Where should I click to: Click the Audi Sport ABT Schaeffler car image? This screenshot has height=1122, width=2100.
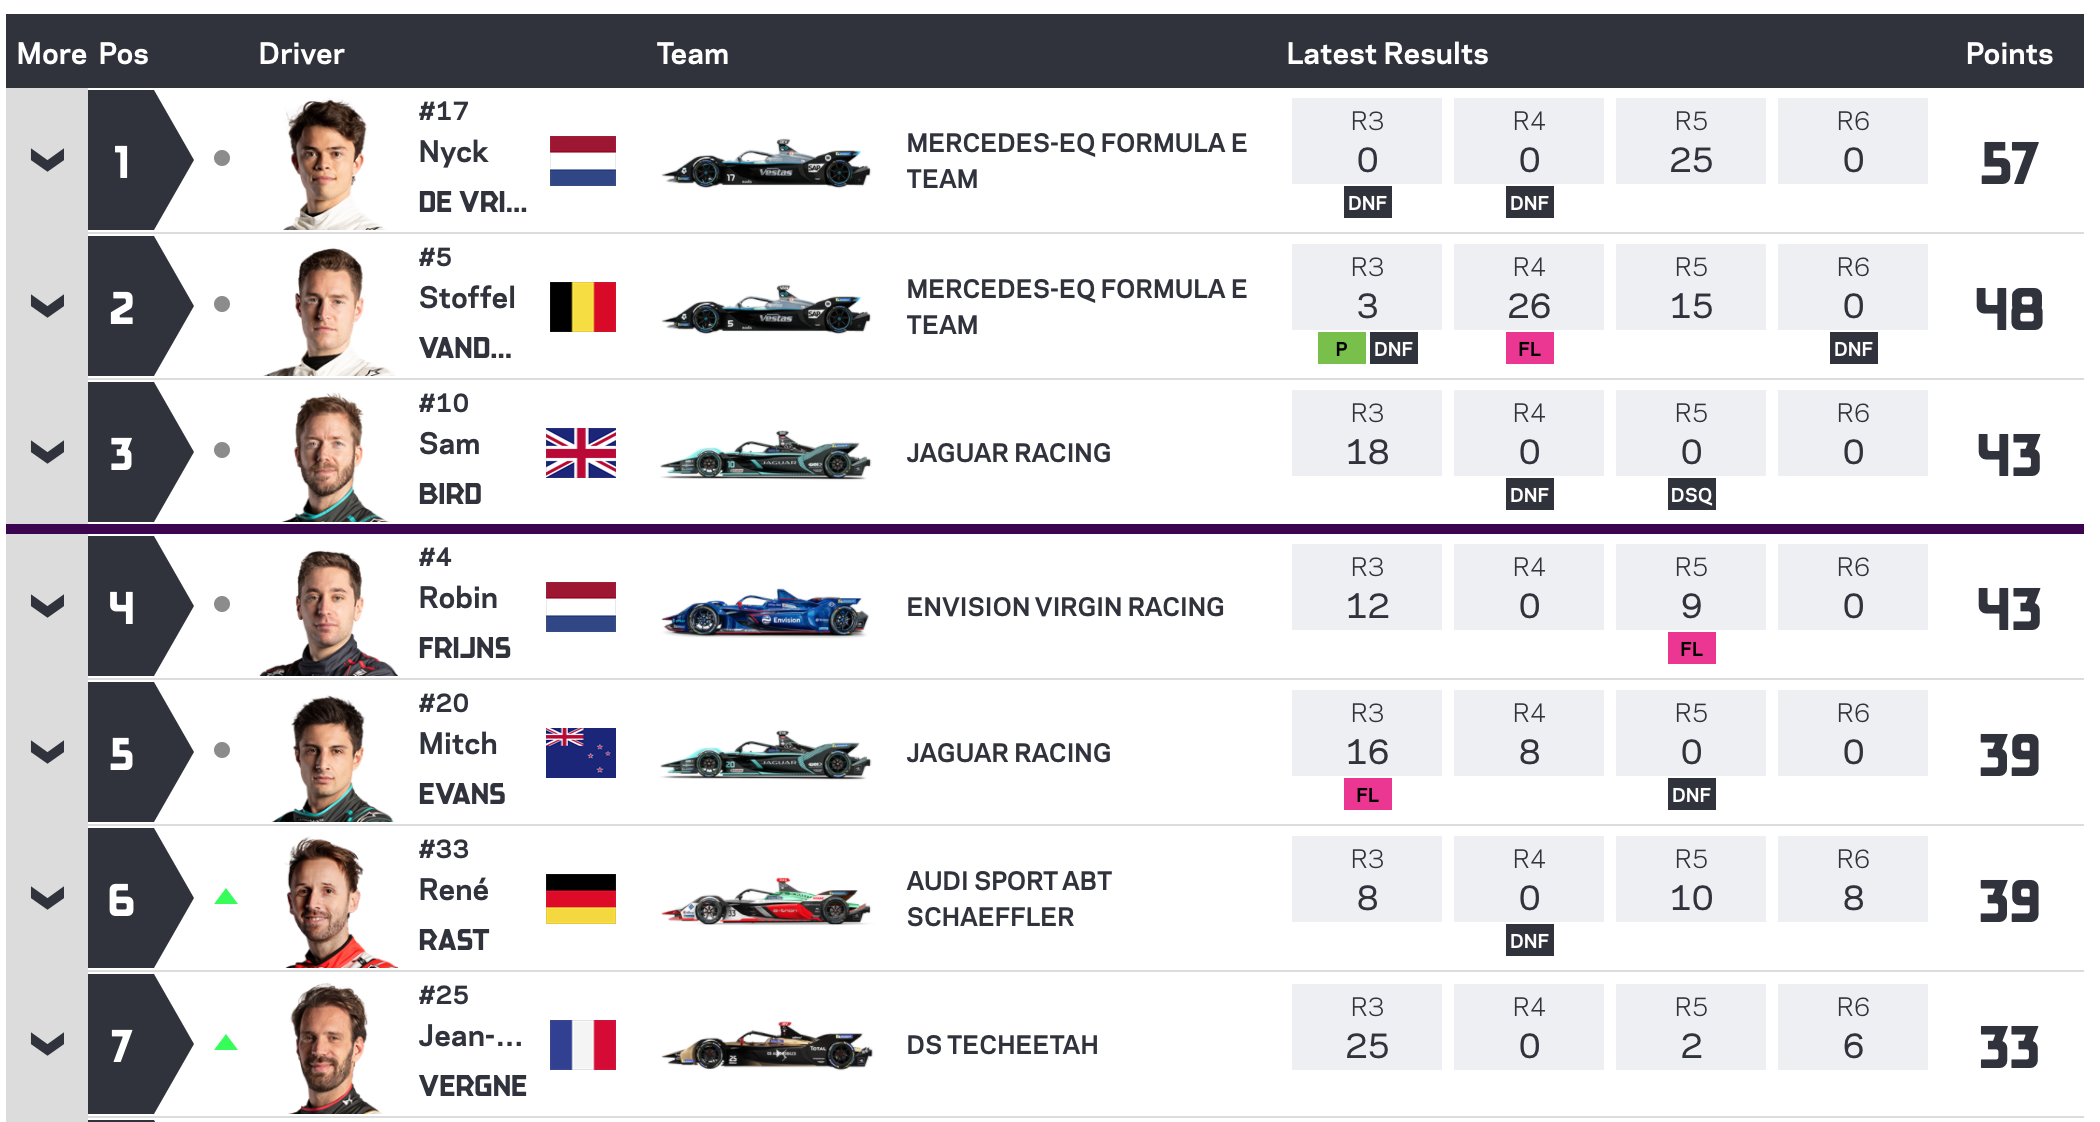765,901
